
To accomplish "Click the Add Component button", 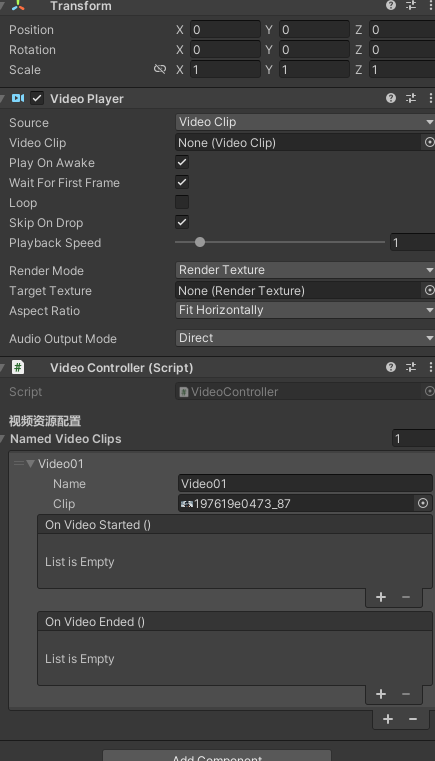I will (x=217, y=755).
